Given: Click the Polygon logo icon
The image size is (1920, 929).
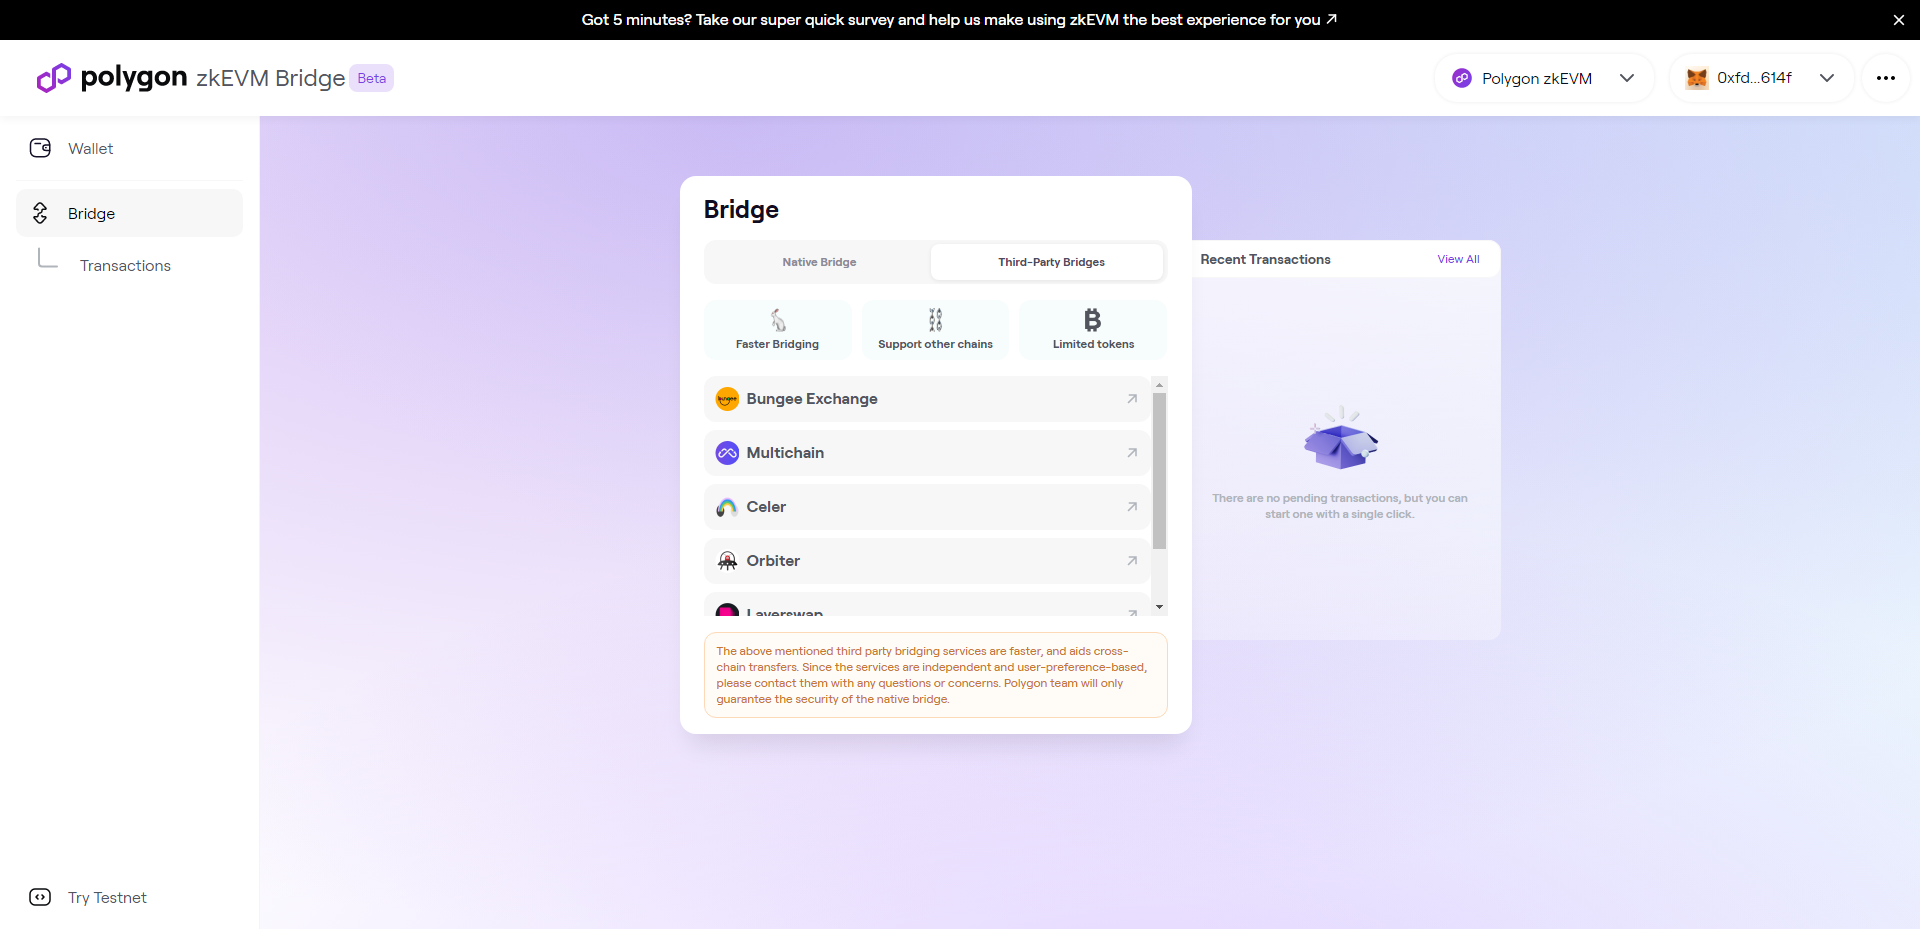Looking at the screenshot, I should pyautogui.click(x=53, y=78).
